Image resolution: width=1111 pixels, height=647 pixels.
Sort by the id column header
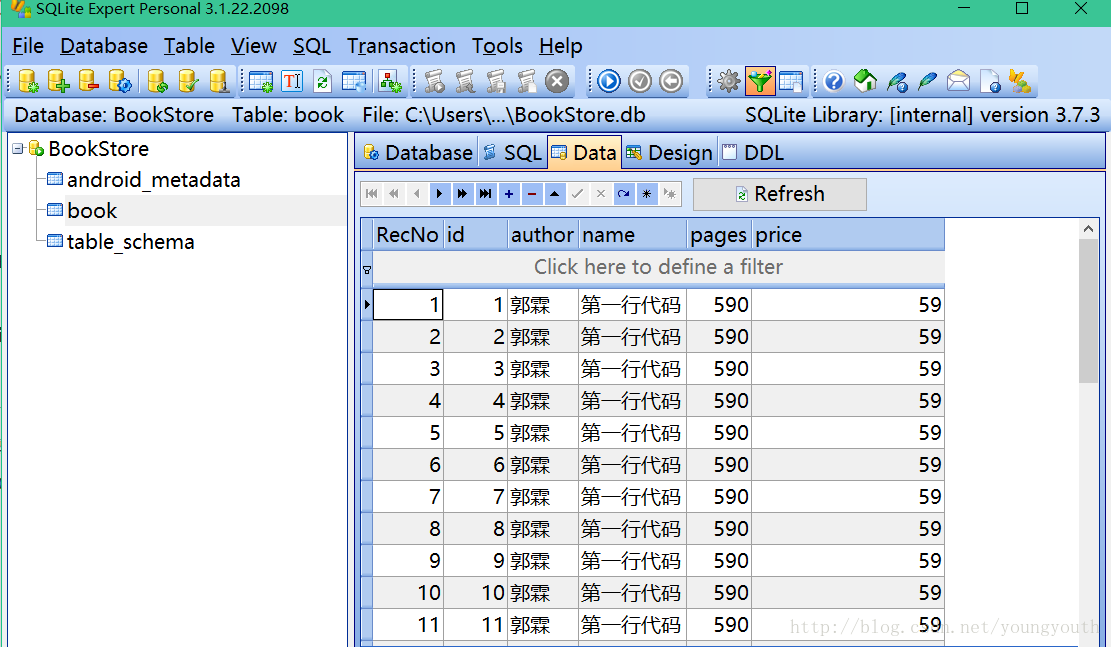click(475, 235)
